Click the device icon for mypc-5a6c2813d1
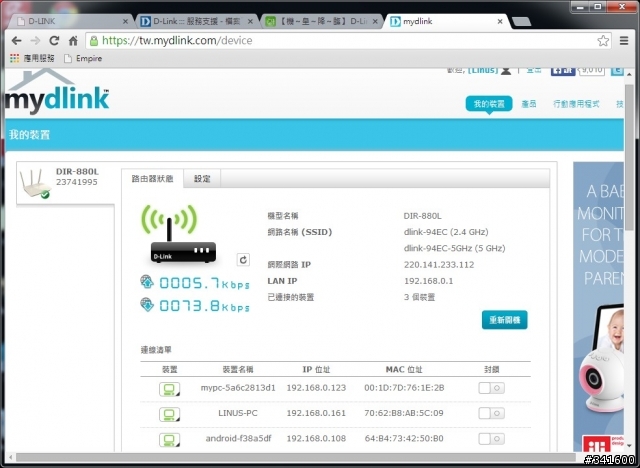The height and width of the screenshot is (468, 640). point(169,389)
